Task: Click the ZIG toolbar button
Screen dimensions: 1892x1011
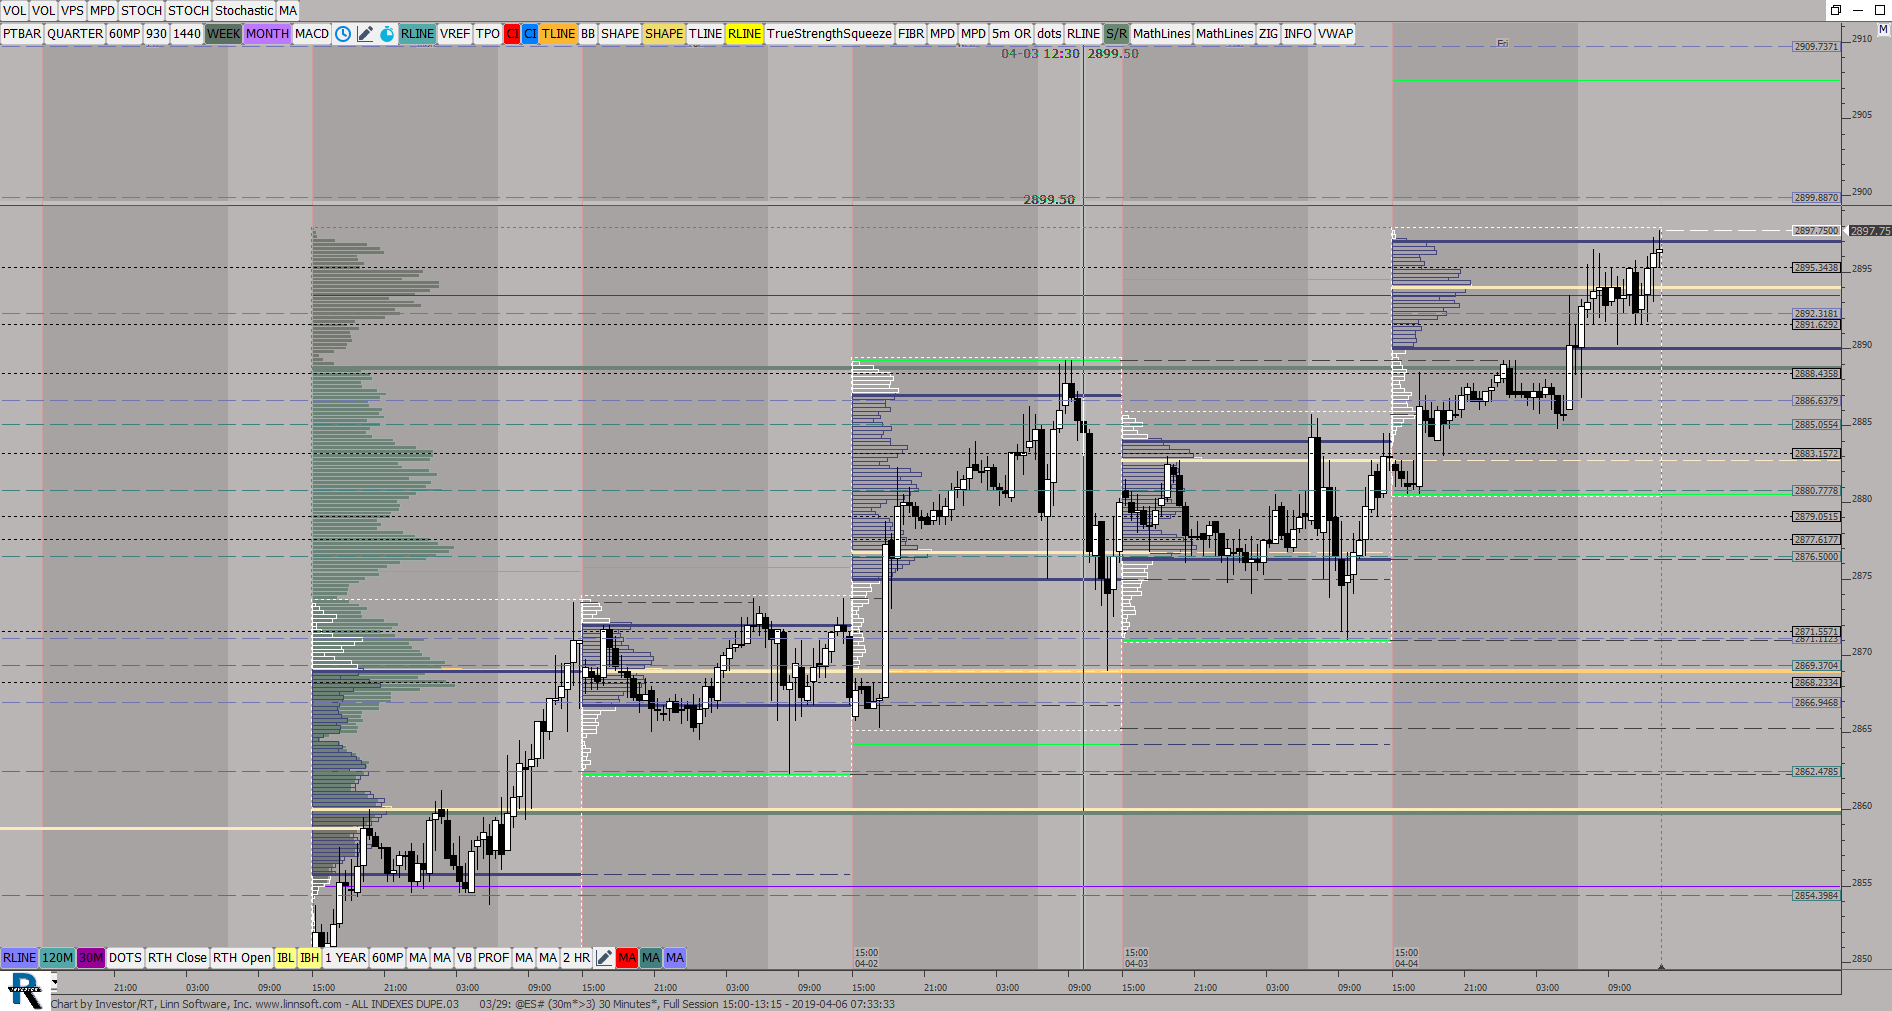Action: click(1268, 34)
